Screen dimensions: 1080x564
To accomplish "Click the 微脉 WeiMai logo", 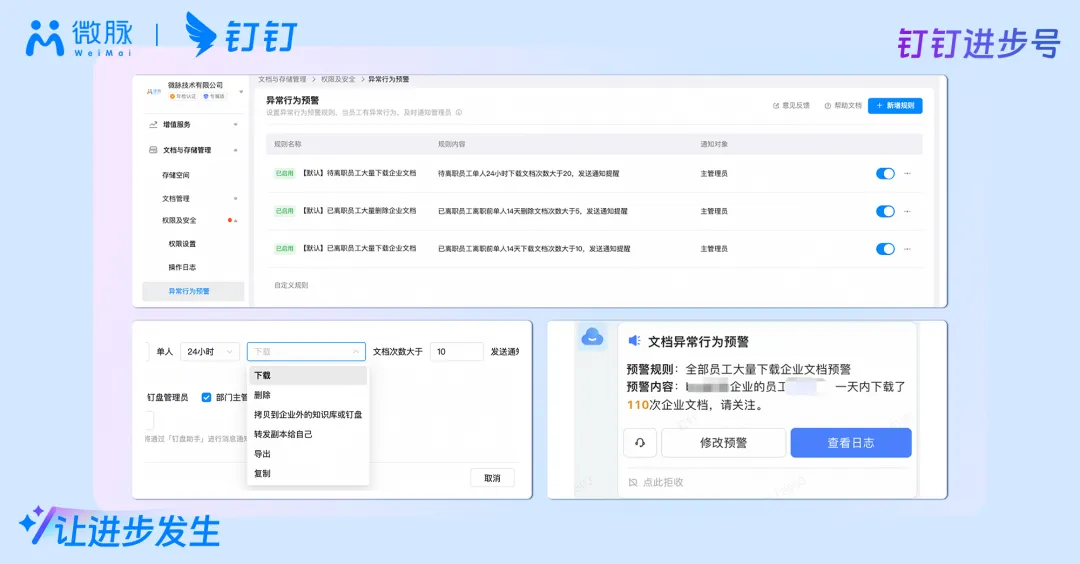I will coord(79,38).
